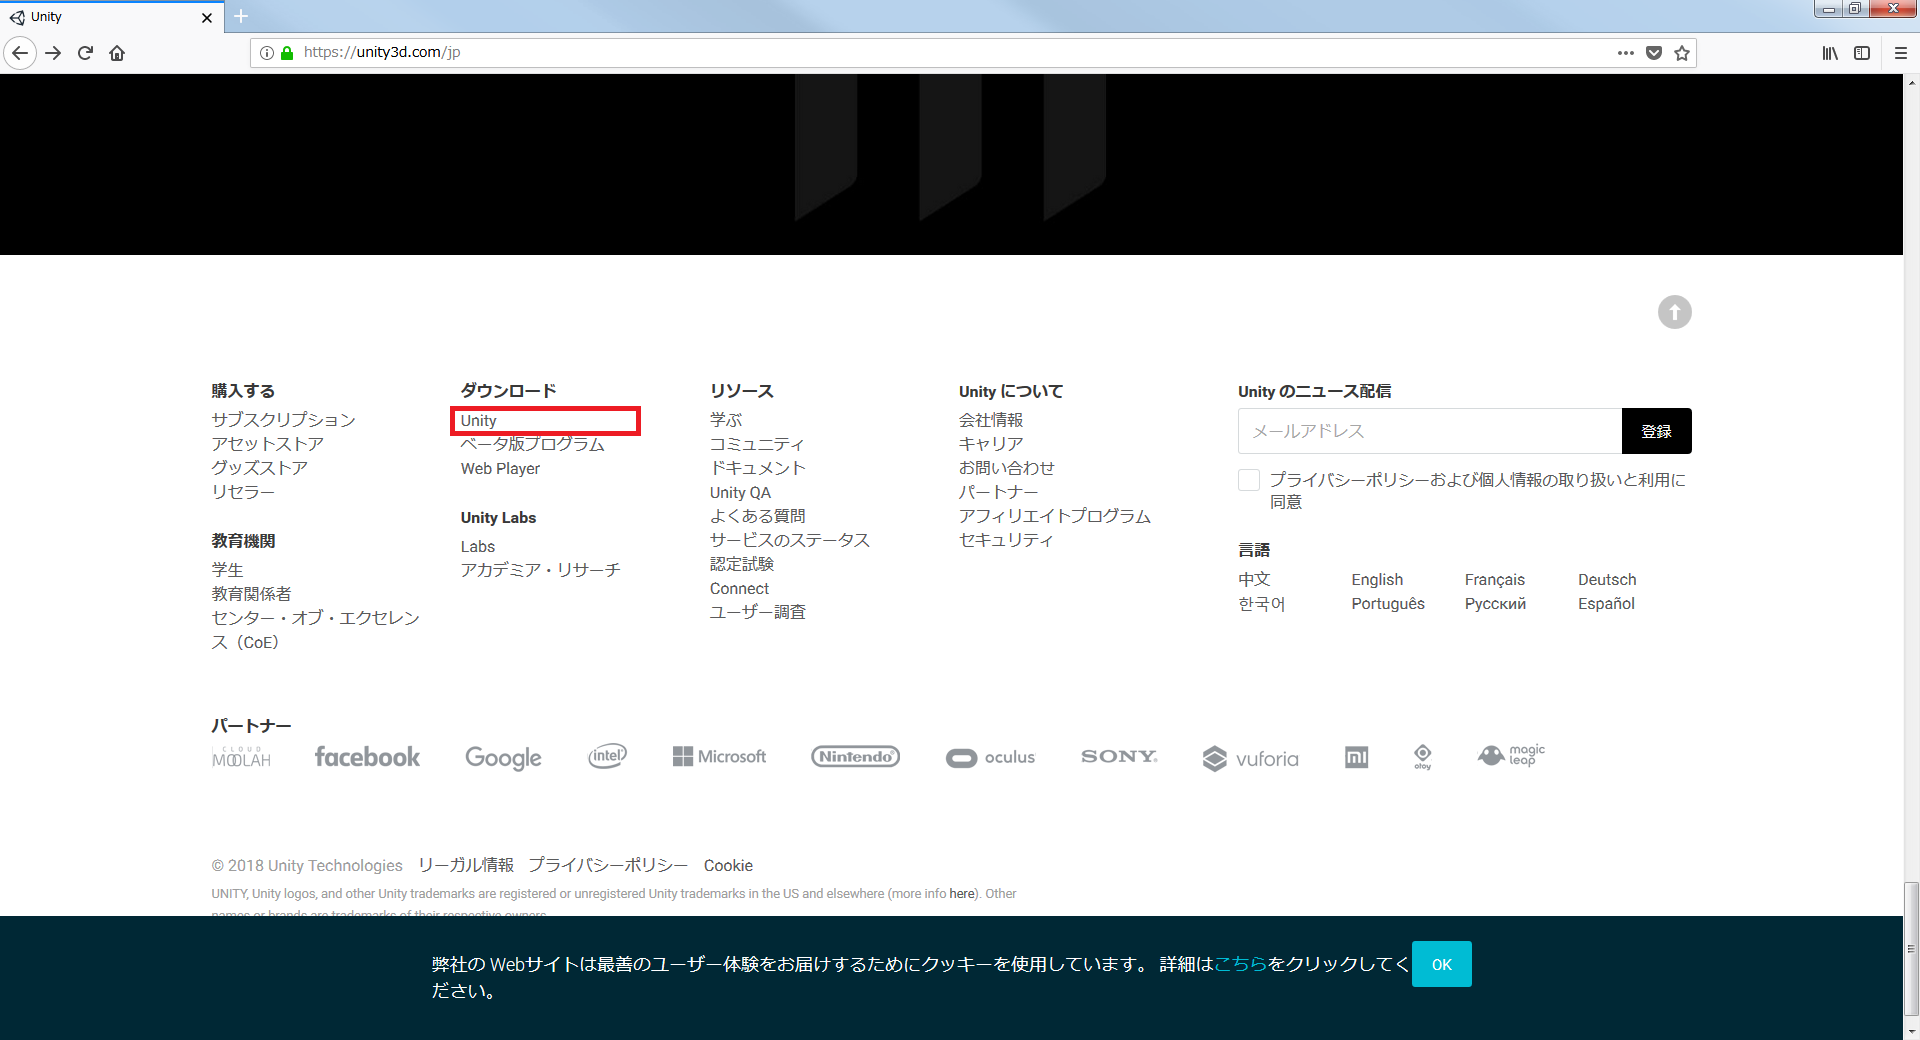
Task: Open プライバシーポリシー footer link
Action: pos(608,865)
